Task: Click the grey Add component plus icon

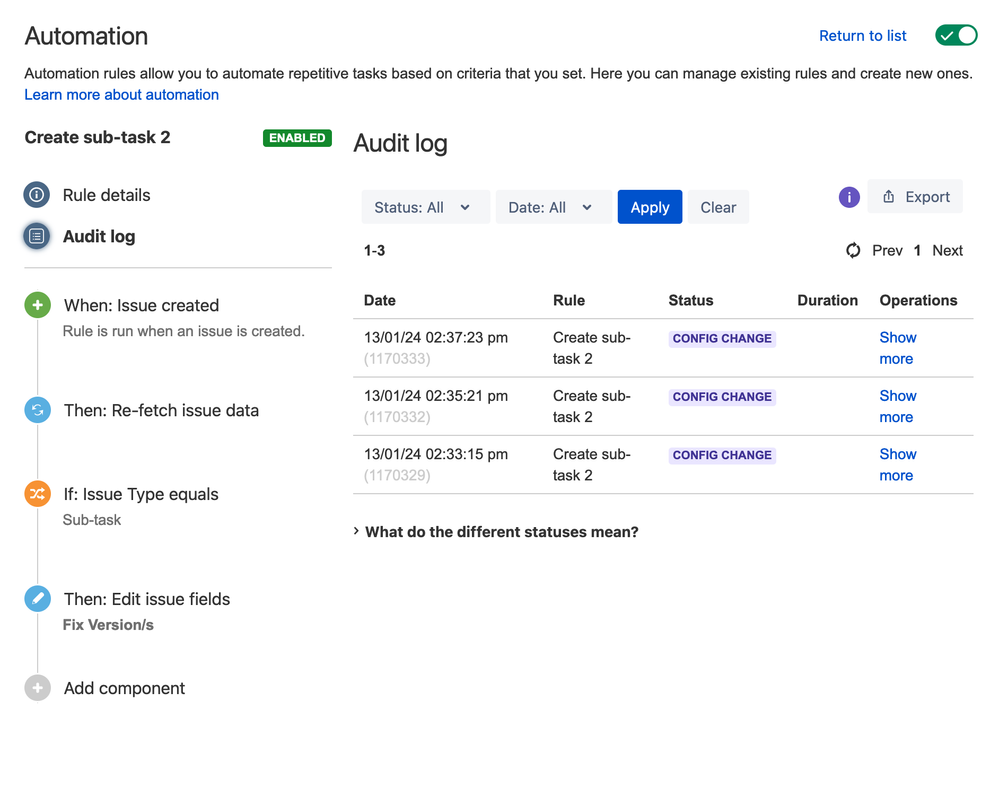Action: pyautogui.click(x=38, y=688)
